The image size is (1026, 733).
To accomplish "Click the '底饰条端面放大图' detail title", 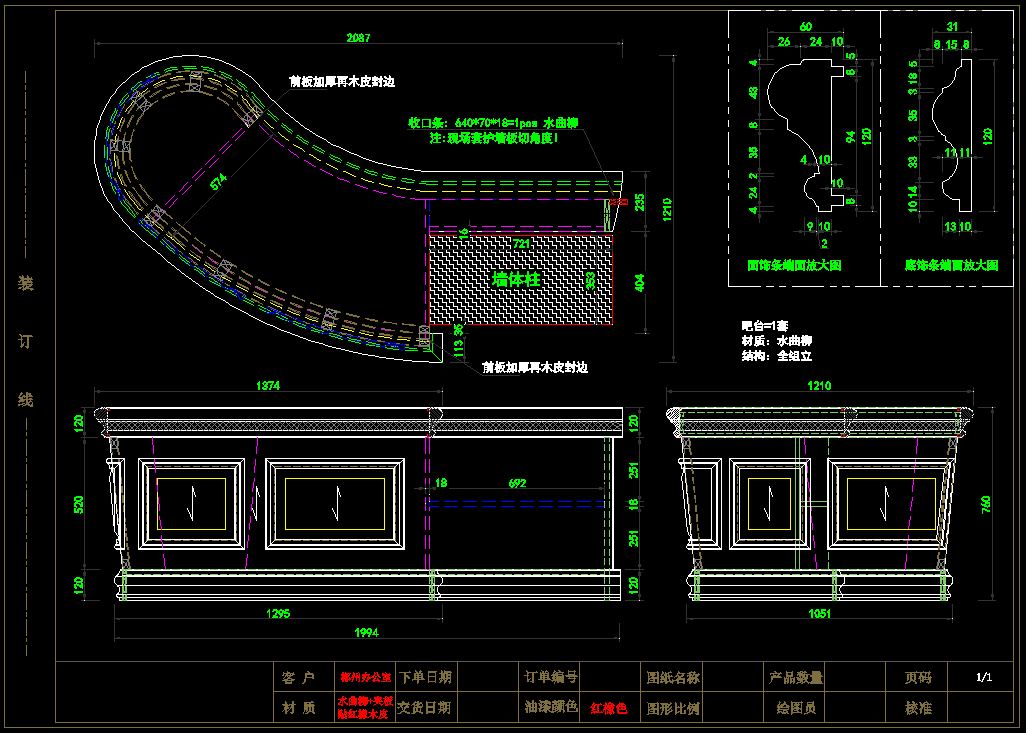I will (951, 266).
